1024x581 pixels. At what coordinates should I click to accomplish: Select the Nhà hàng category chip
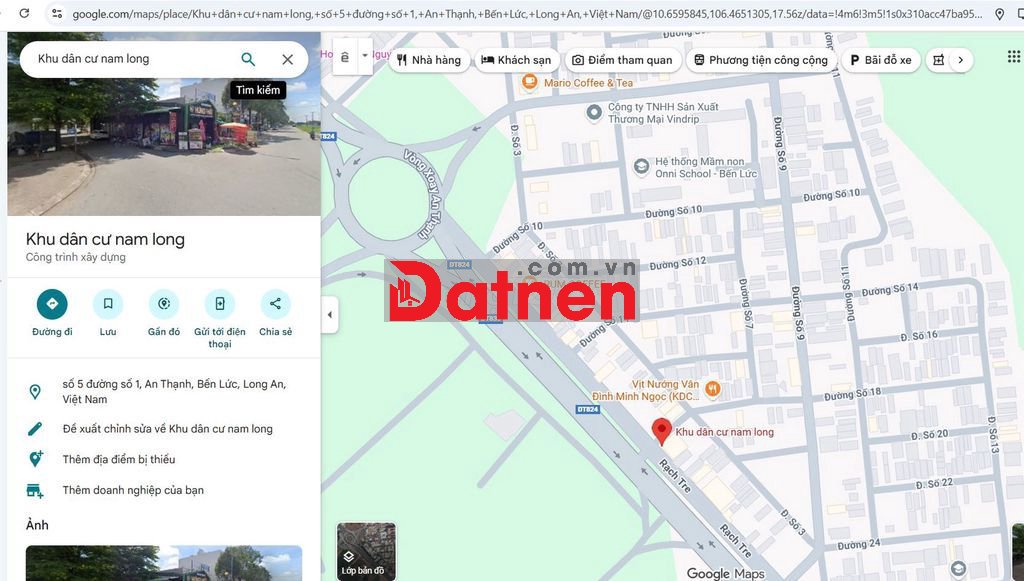[428, 60]
